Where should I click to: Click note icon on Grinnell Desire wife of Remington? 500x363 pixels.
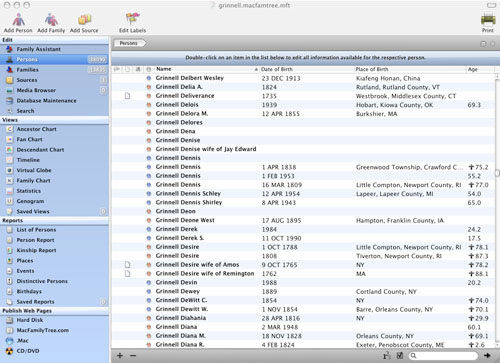(x=128, y=274)
